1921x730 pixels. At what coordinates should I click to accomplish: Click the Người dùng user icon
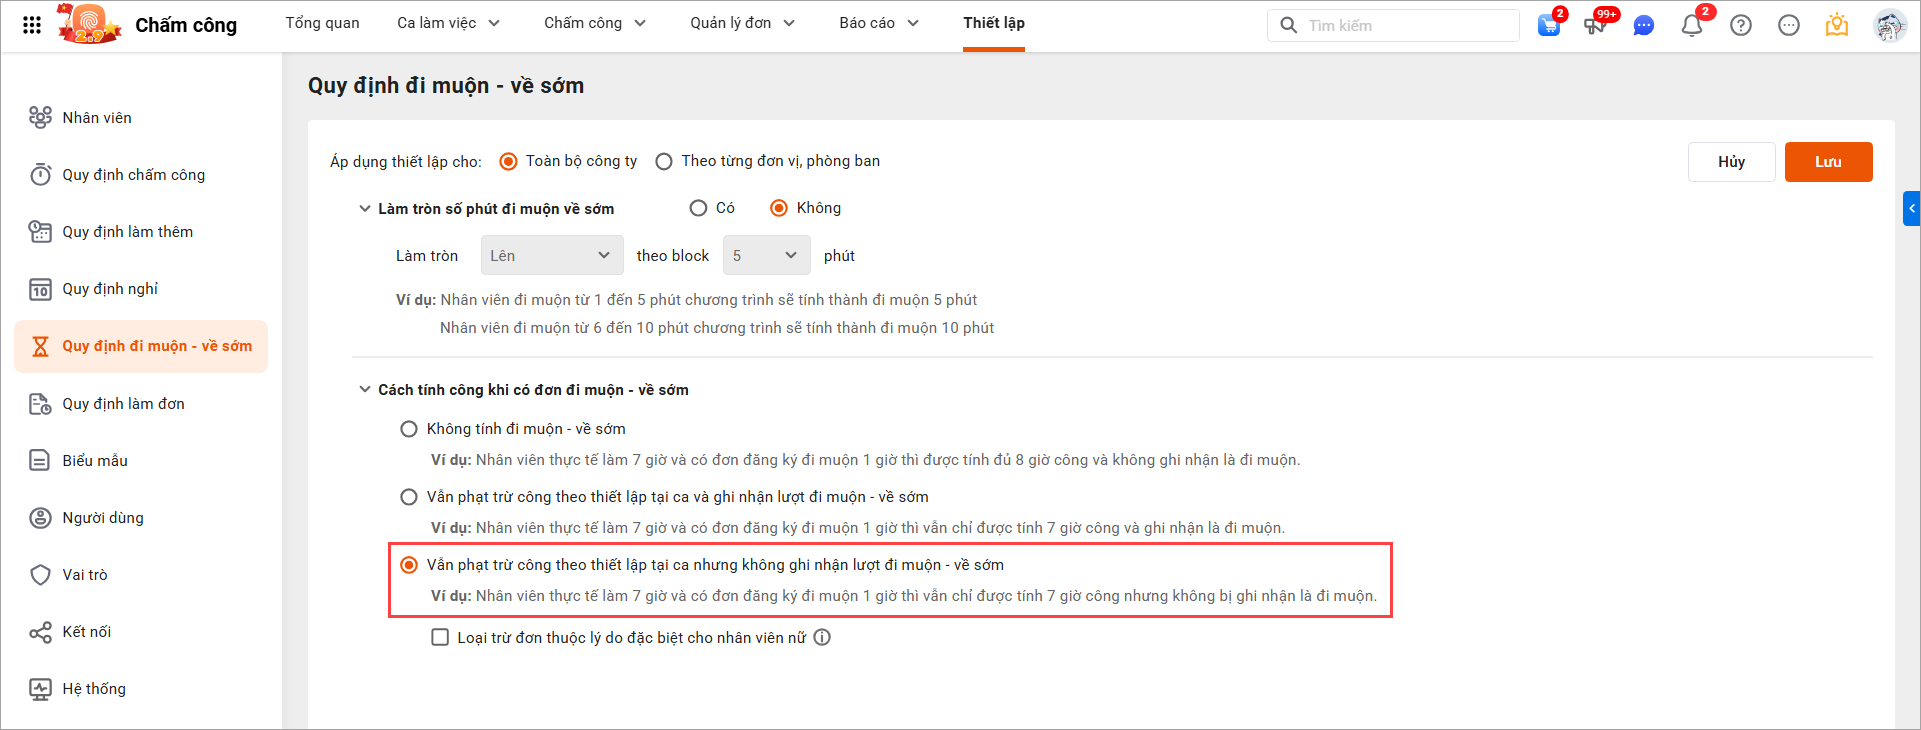point(40,518)
